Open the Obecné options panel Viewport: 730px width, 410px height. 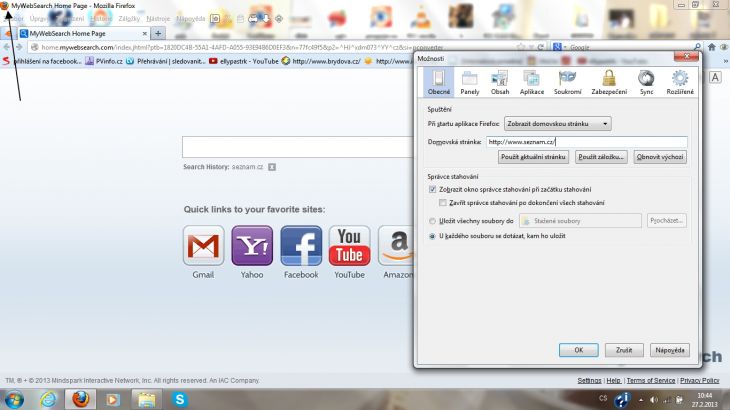439,82
